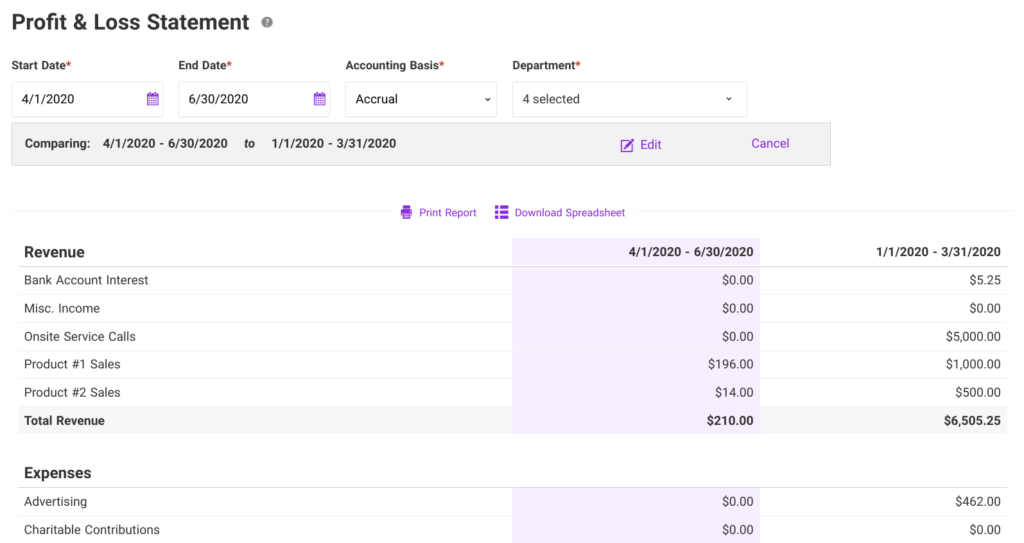
Task: Open the Department multi-select dropdown
Action: point(629,99)
